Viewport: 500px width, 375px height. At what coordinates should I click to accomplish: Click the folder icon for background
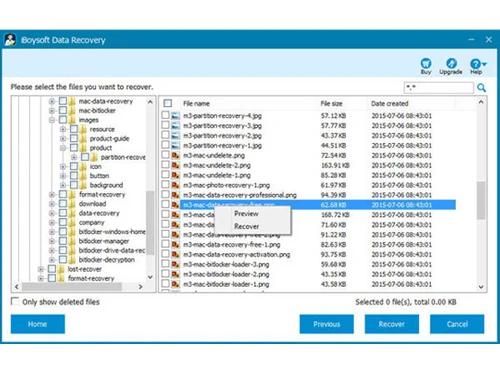[83, 185]
